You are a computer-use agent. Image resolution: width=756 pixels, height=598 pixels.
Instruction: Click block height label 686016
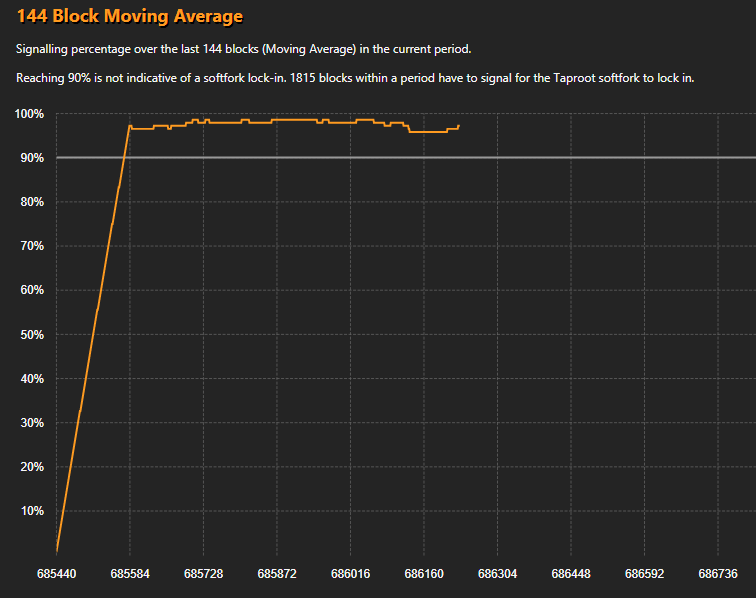[351, 574]
